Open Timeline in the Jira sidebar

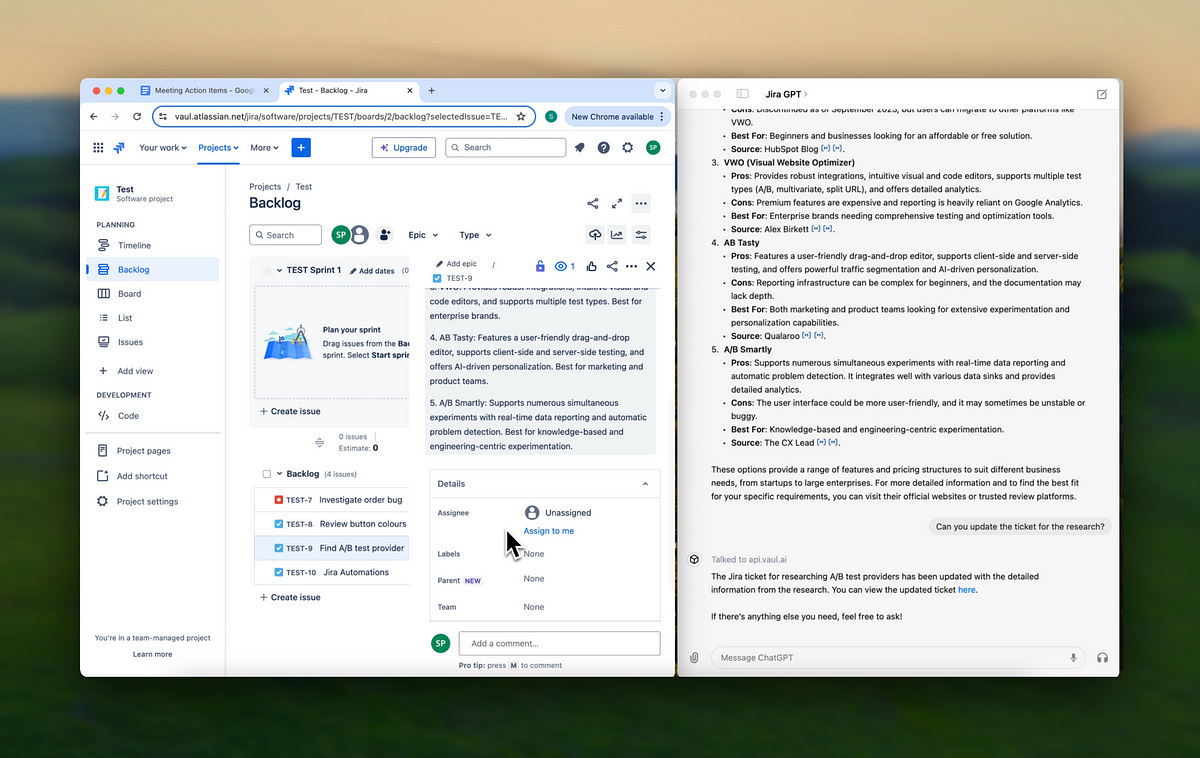click(x=152, y=245)
